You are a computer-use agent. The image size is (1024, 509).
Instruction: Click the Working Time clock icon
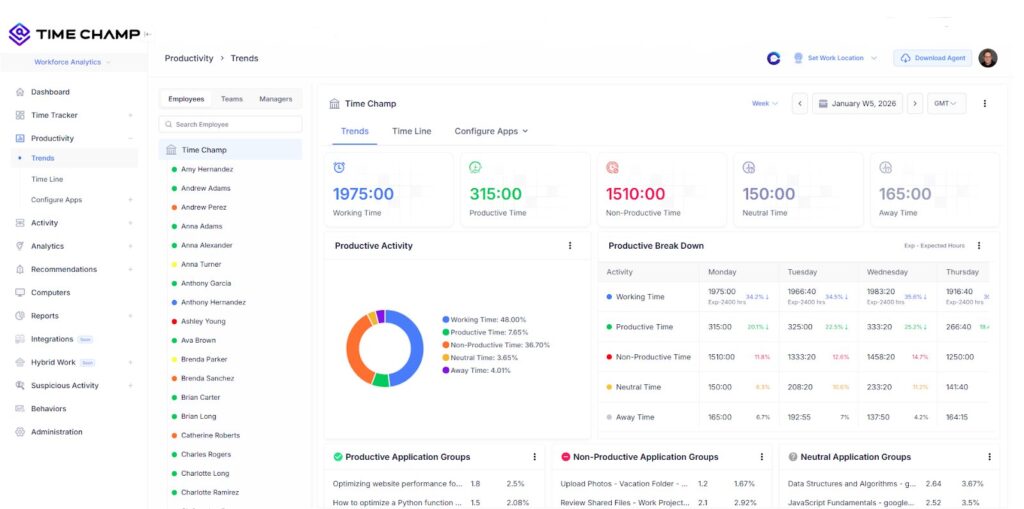point(339,167)
